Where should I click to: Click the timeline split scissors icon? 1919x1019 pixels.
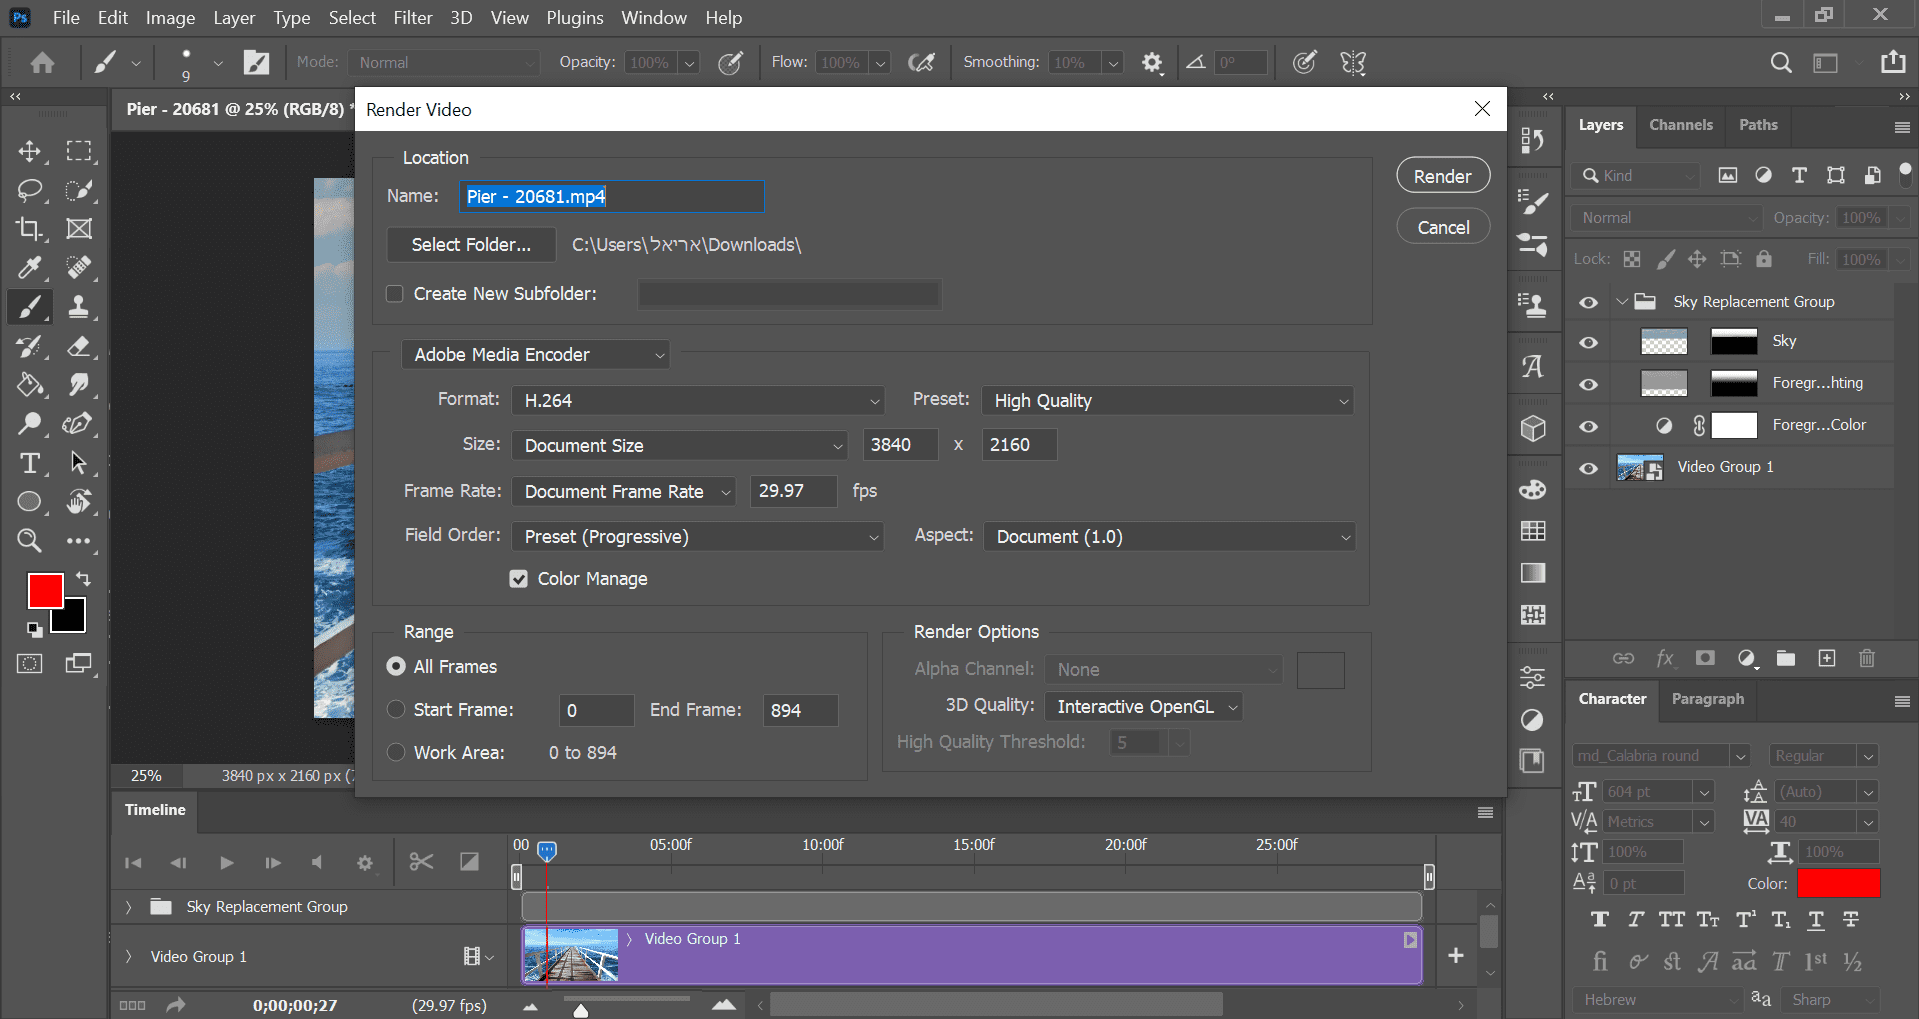pyautogui.click(x=421, y=862)
